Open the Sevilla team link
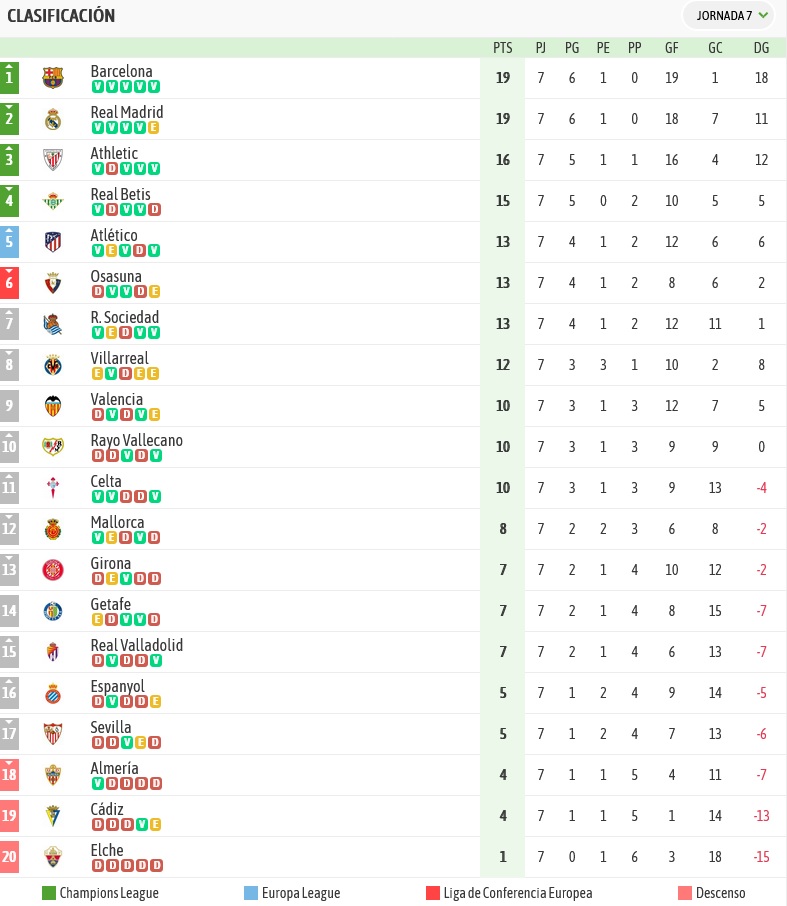The width and height of the screenshot is (787, 906). coord(111,727)
